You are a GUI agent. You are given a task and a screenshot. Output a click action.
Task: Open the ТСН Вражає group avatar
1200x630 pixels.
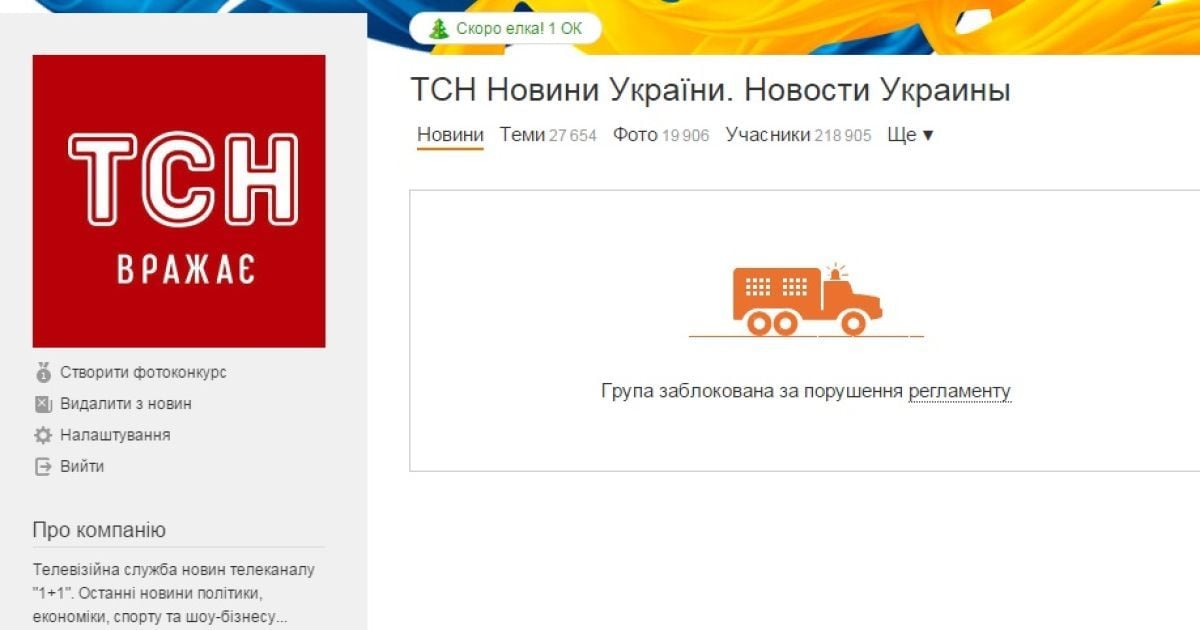click(x=179, y=201)
